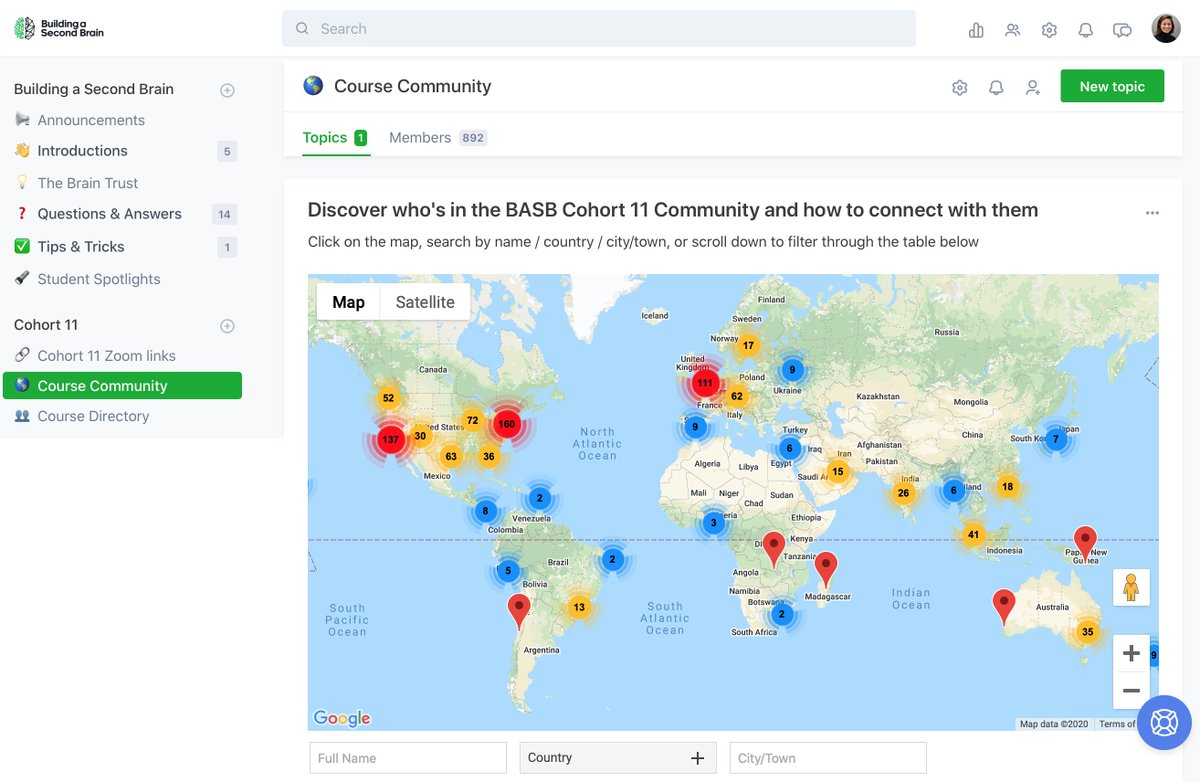
Task: Open Course Community settings gear
Action: 960,88
